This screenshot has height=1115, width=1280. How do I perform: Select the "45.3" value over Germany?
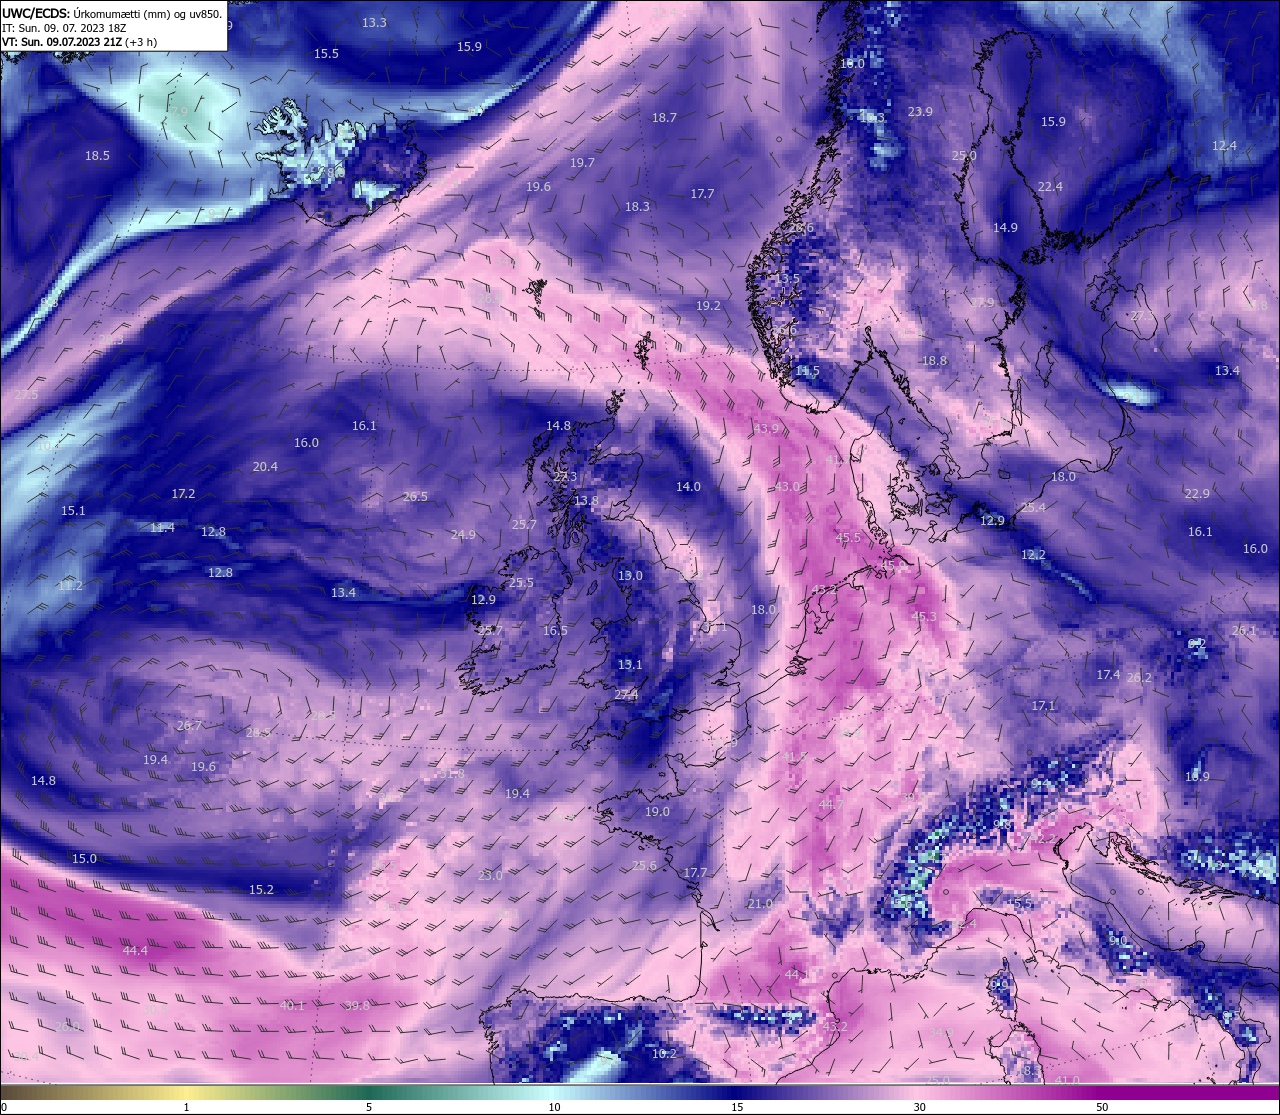pos(925,616)
